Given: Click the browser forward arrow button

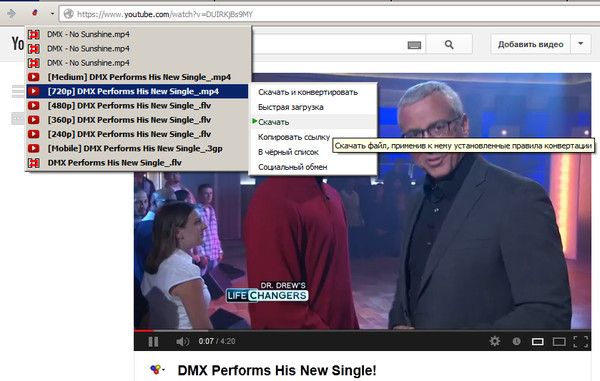Looking at the screenshot, I should 11,14.
